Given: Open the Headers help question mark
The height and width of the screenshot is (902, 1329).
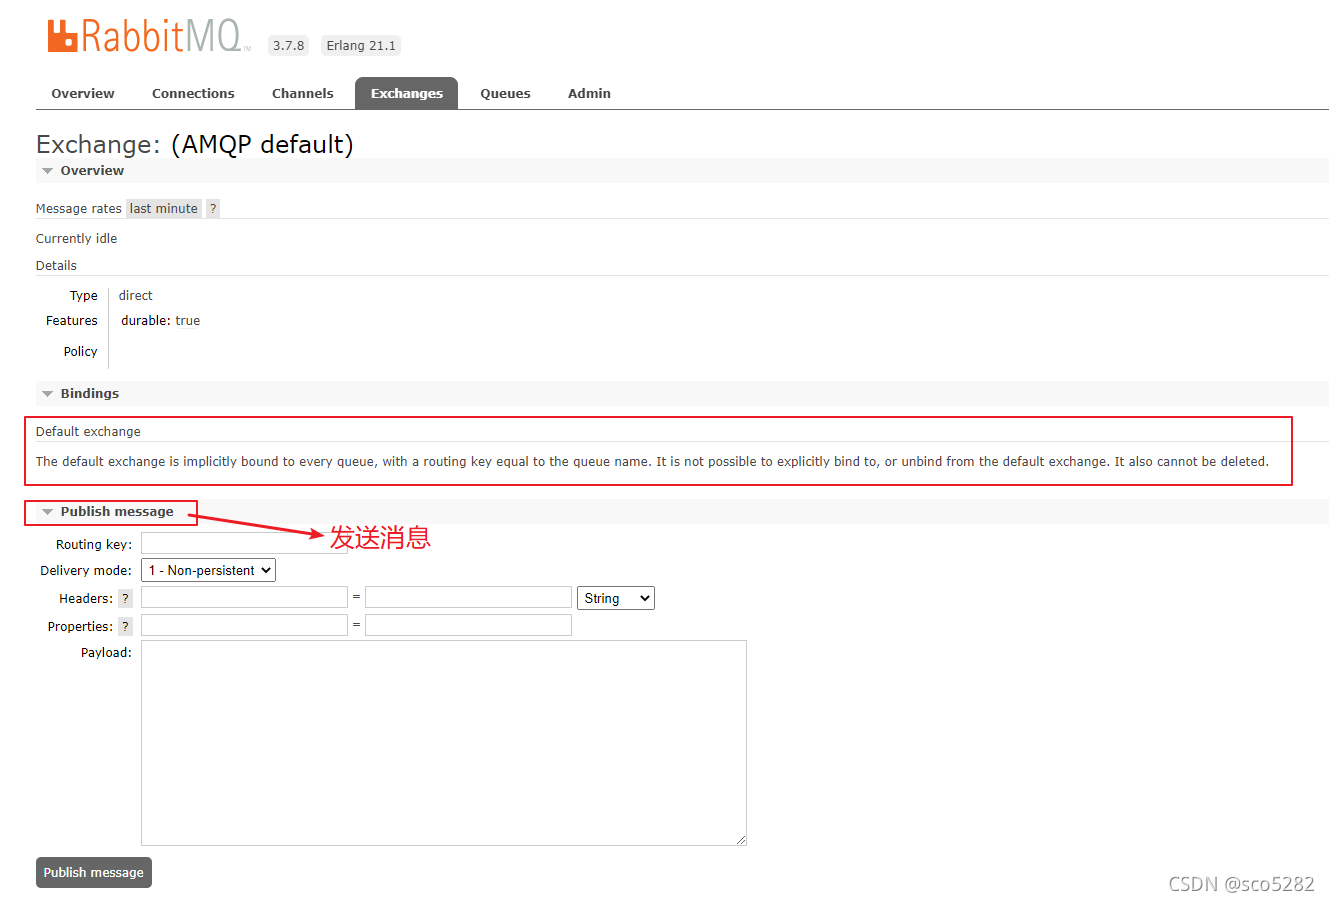Looking at the screenshot, I should point(125,598).
